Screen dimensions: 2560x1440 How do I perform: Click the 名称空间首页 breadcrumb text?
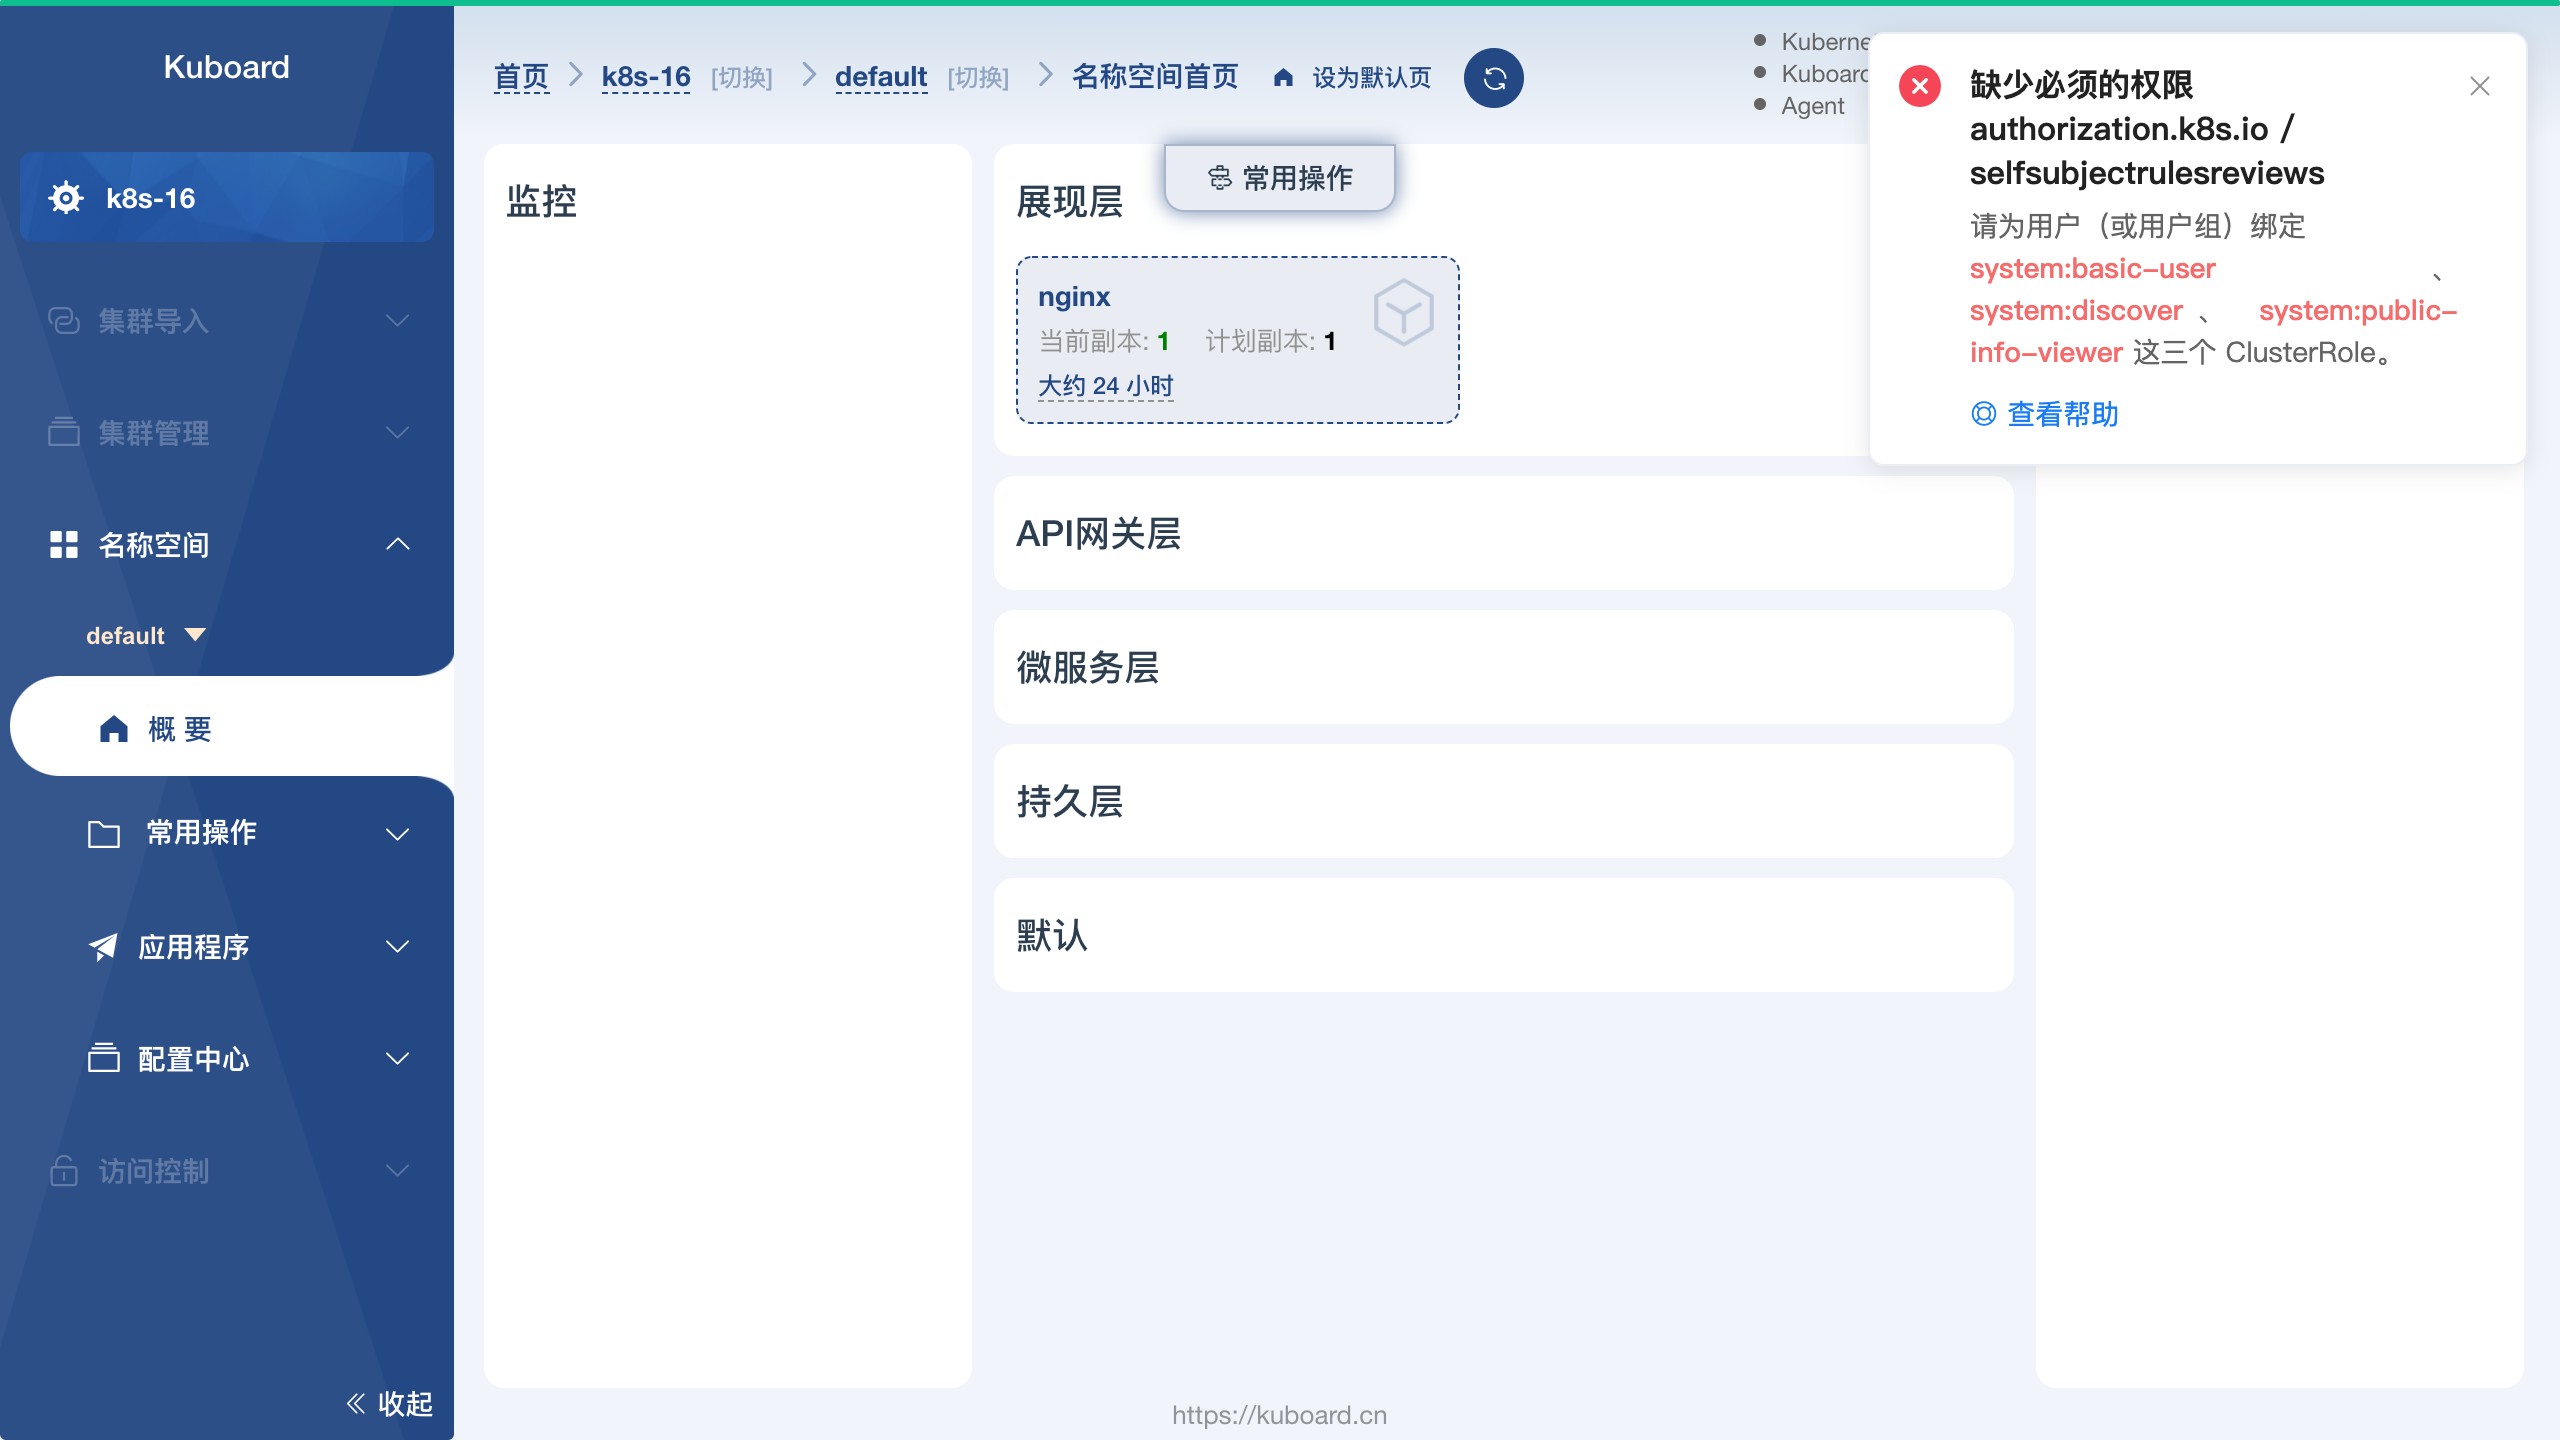[x=1155, y=77]
